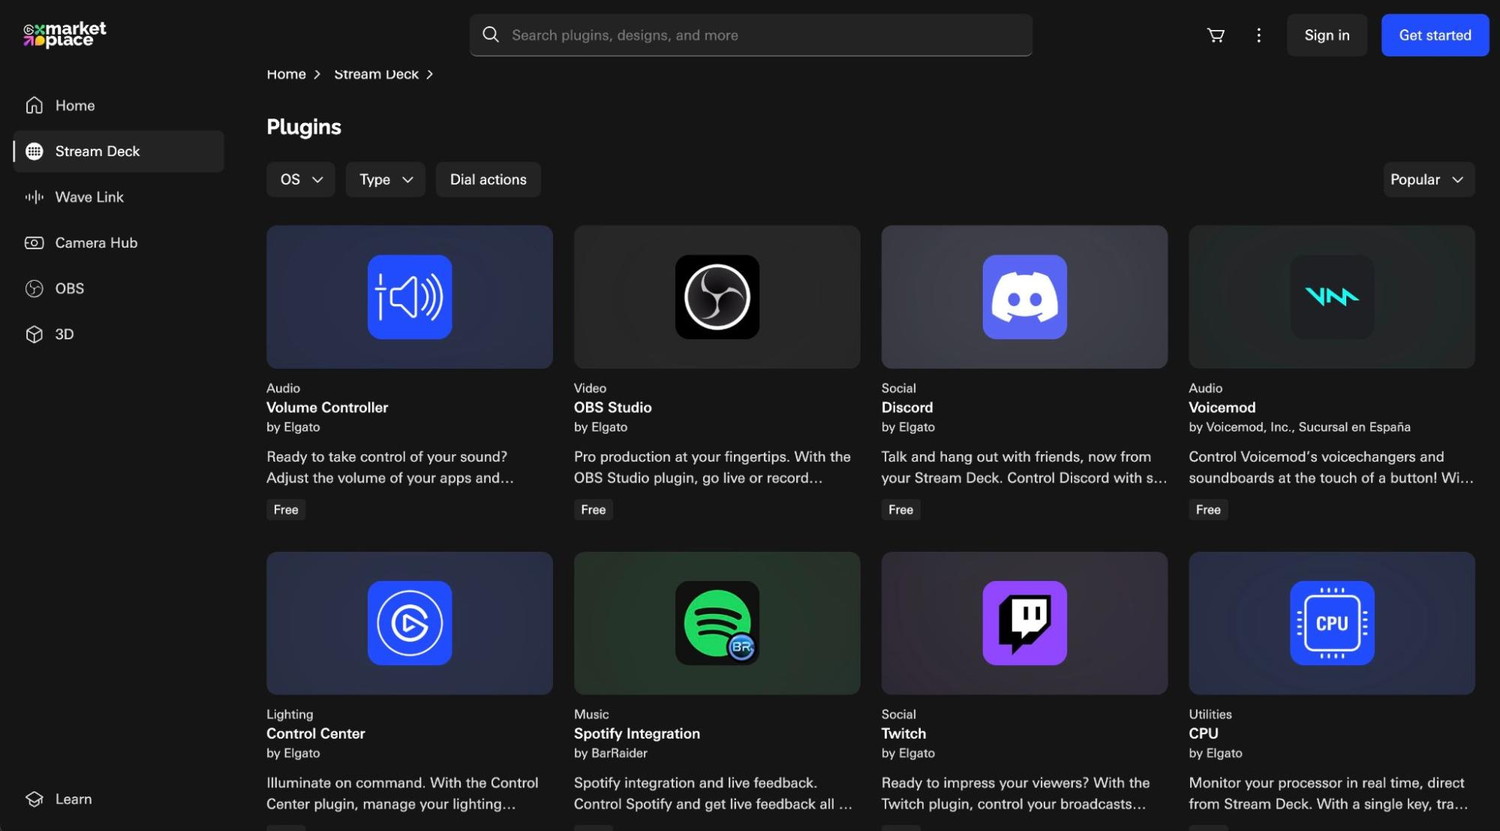Select the Spotify Integration plugin icon
Viewport: 1500px width, 831px height.
716,623
